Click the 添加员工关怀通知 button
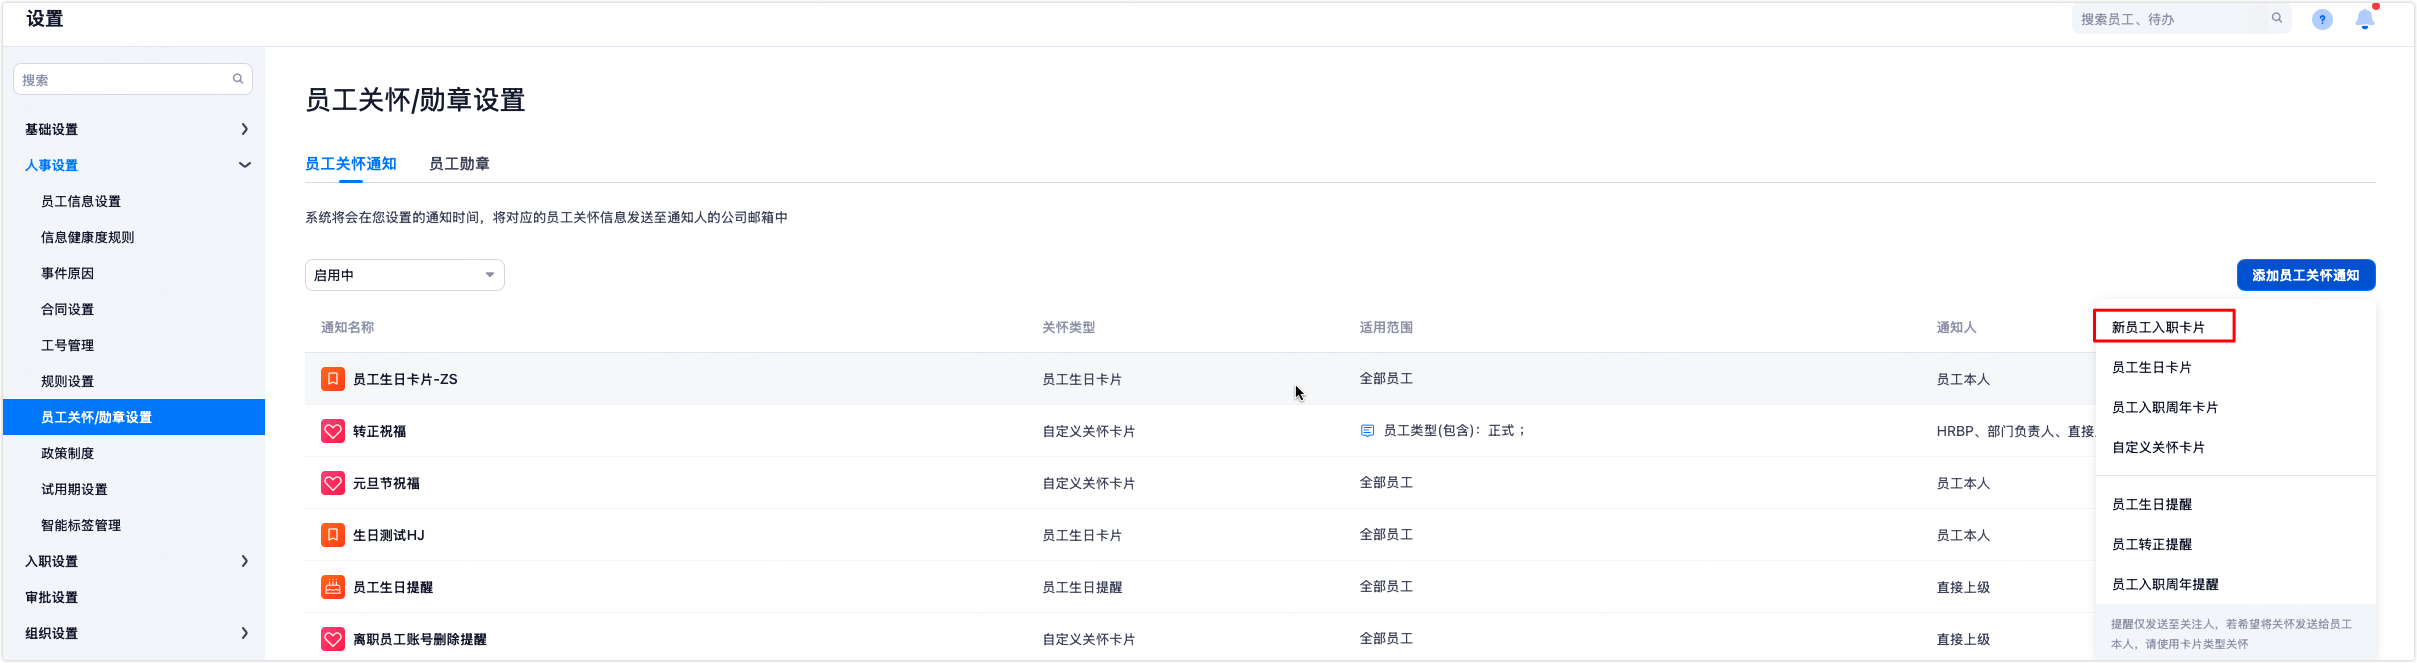The image size is (2417, 663). [2305, 275]
